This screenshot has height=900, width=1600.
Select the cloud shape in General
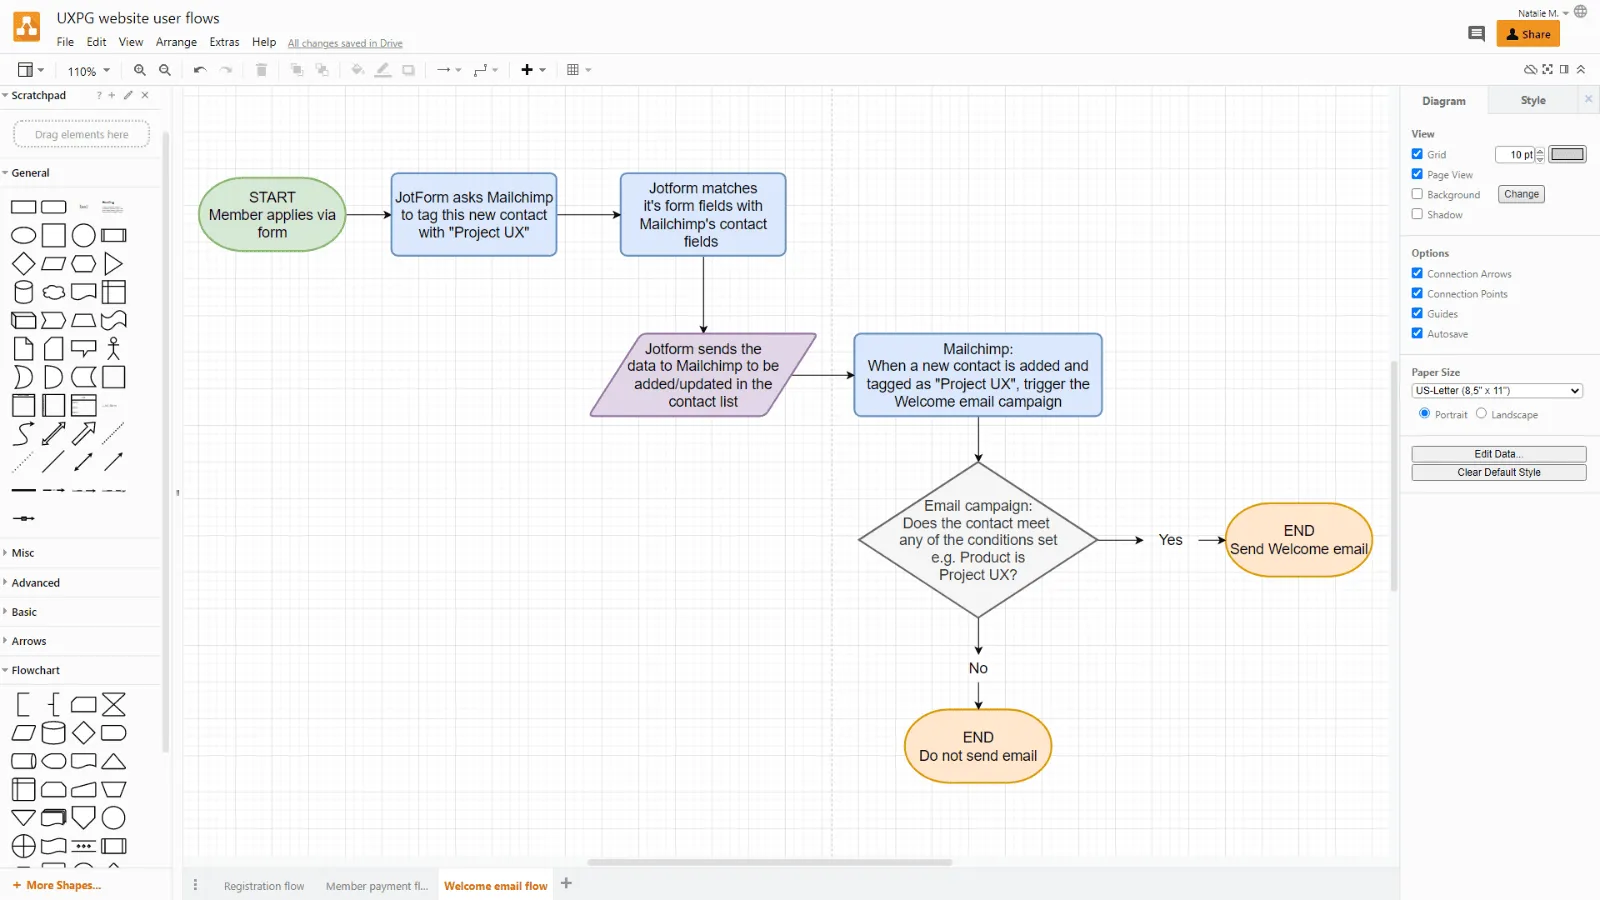54,292
